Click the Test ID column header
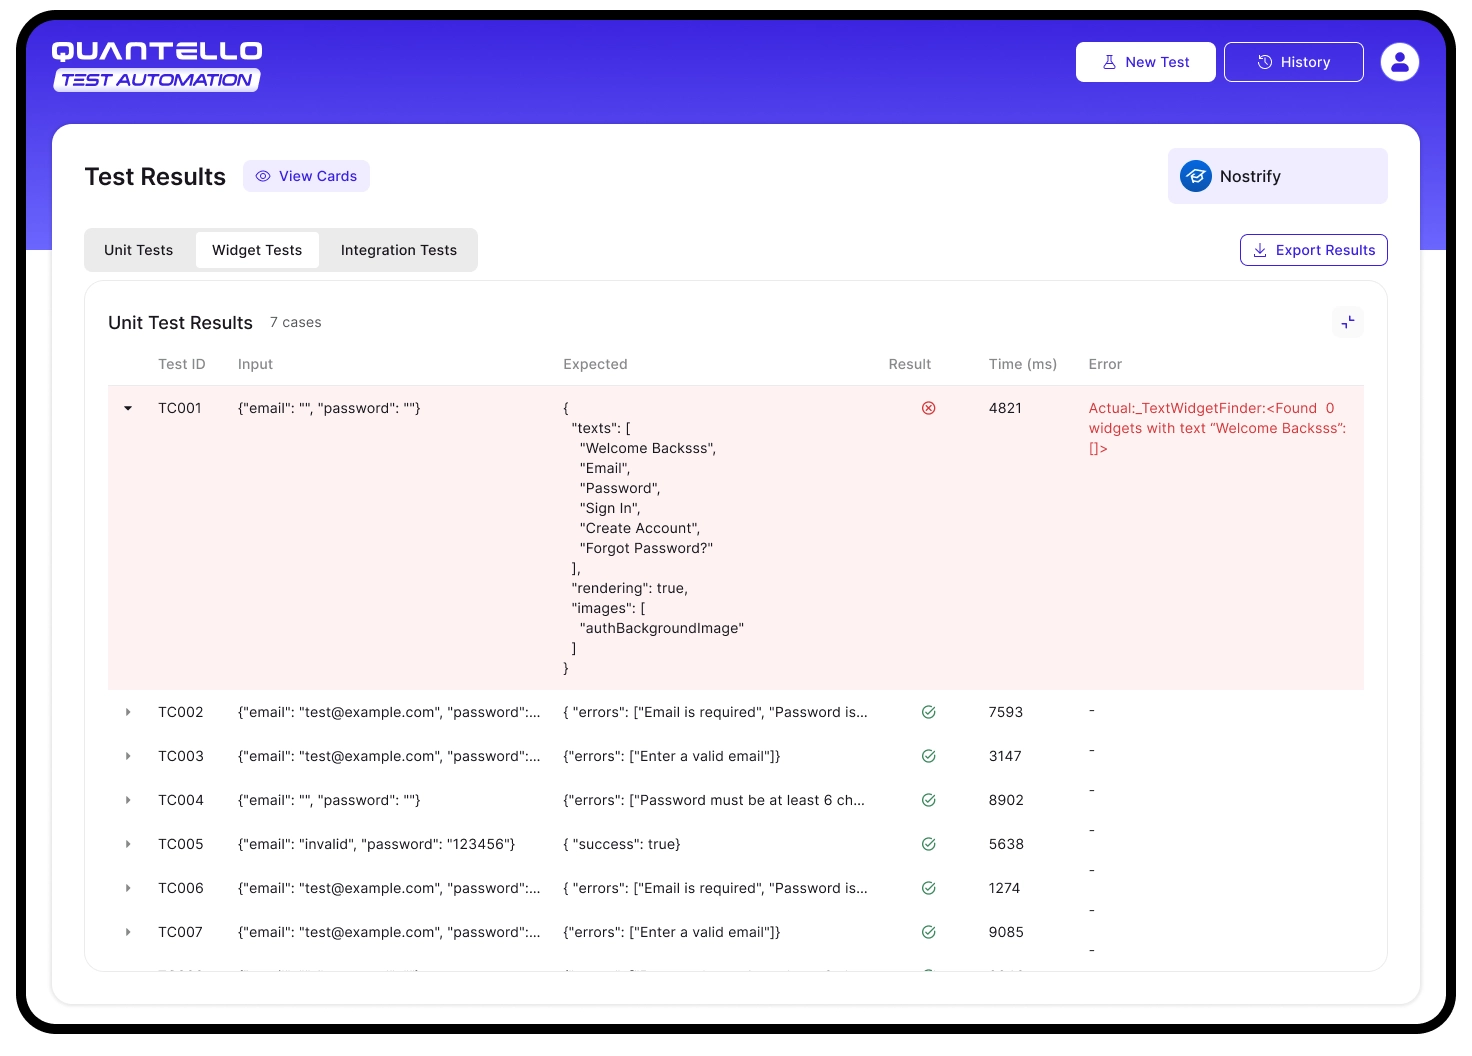This screenshot has height=1056, width=1472. (x=182, y=364)
